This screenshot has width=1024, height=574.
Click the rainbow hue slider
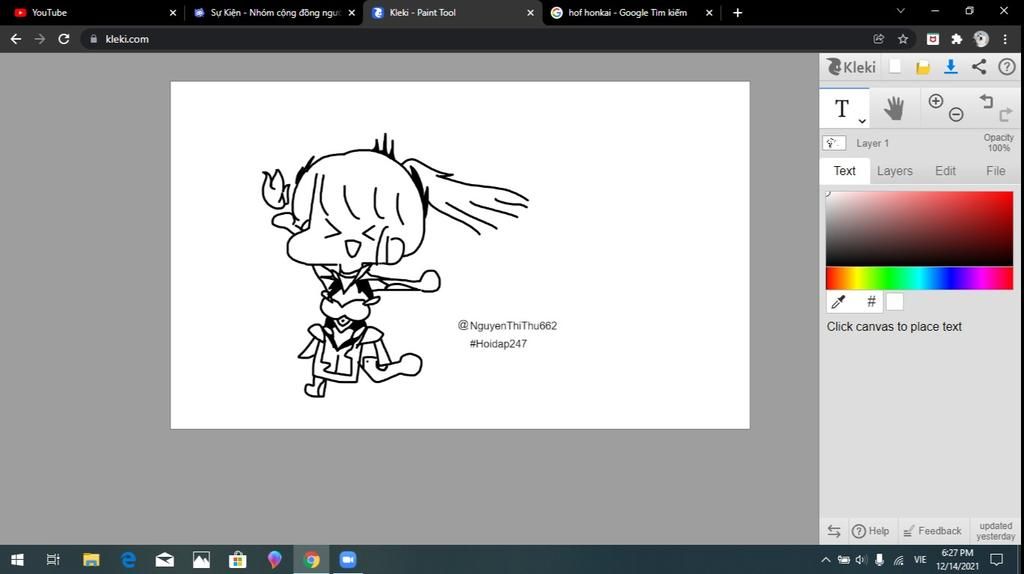(920, 278)
